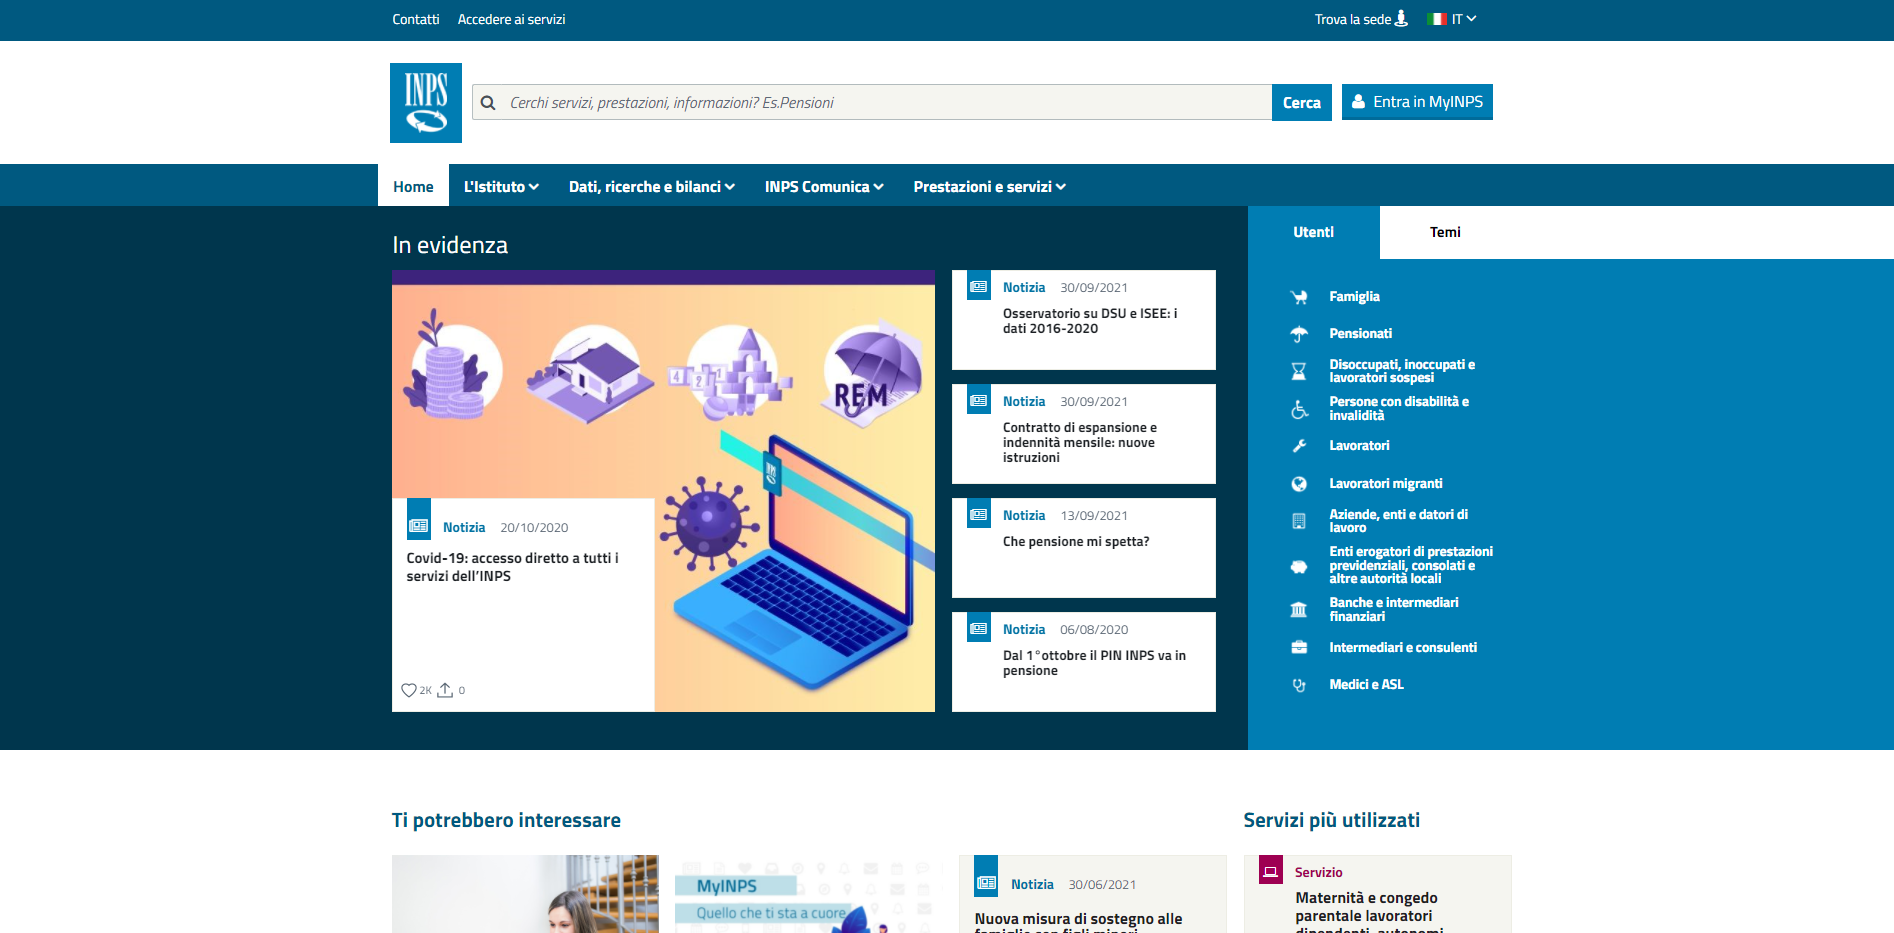Image resolution: width=1894 pixels, height=933 pixels.
Task: Open Osservatorio su DSU e ISEE article
Action: click(x=1090, y=321)
